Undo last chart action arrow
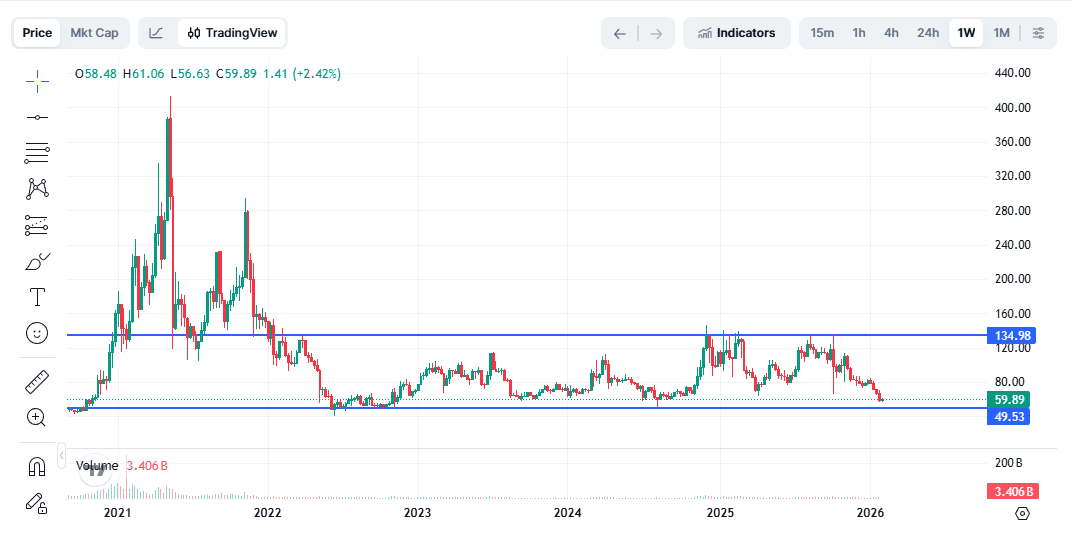This screenshot has width=1072, height=534. [619, 34]
